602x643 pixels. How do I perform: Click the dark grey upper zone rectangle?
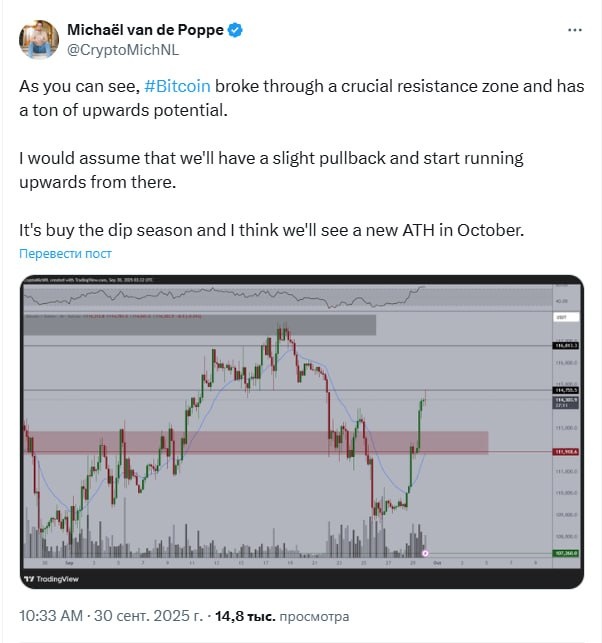pyautogui.click(x=200, y=325)
